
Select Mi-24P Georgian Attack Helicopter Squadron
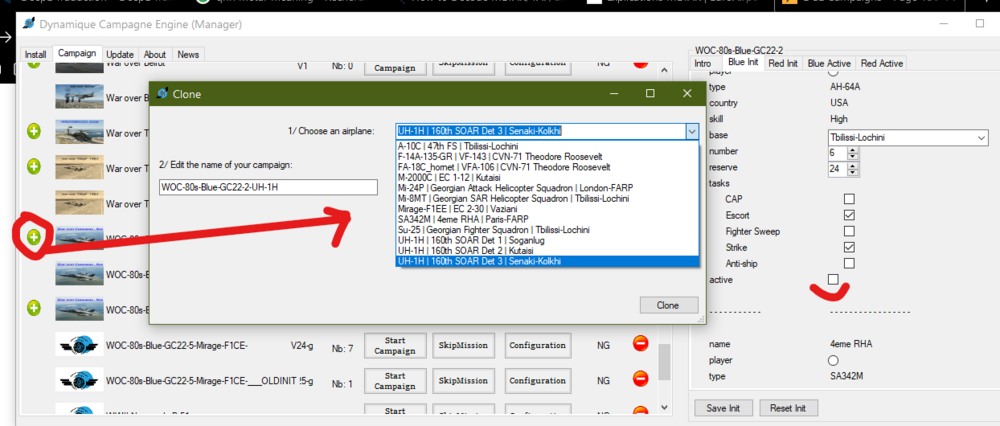click(x=548, y=188)
